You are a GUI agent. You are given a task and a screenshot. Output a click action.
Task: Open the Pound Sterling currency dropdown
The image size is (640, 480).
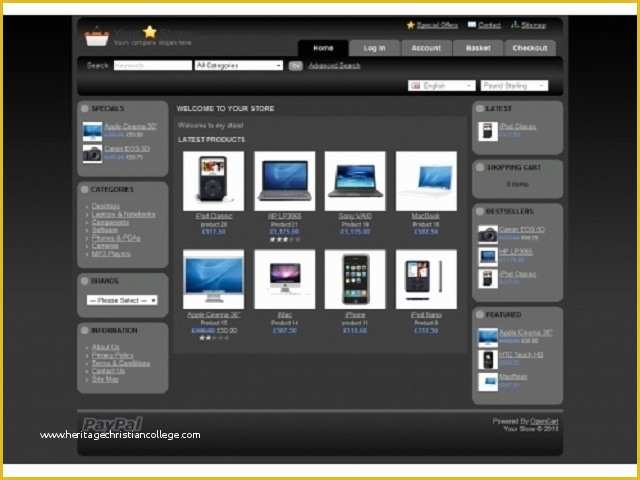pos(514,85)
